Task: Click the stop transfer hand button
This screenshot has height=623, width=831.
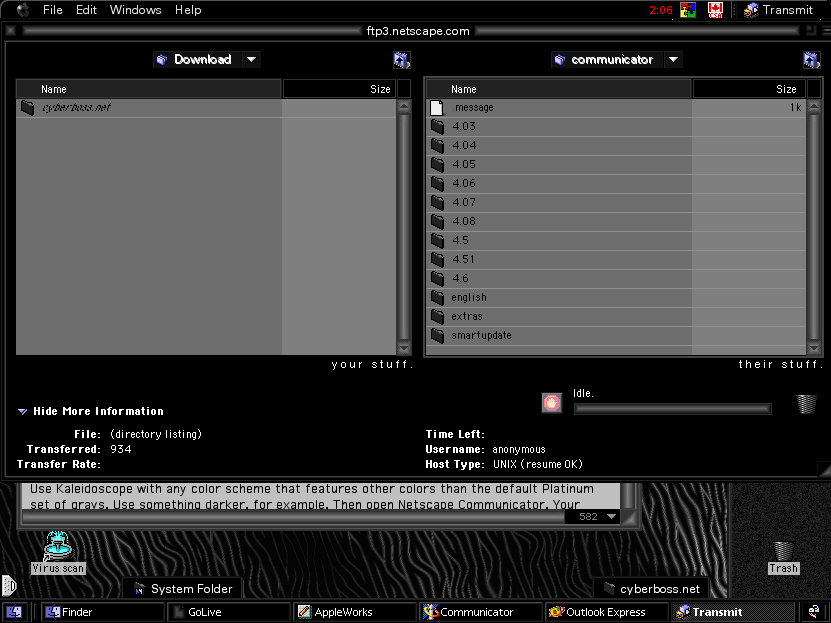Action: [x=552, y=403]
